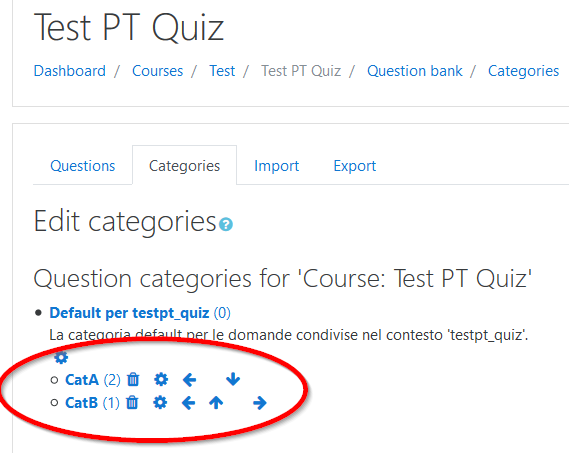Open the Import tab
Screen dimensions: 569x453
(277, 166)
